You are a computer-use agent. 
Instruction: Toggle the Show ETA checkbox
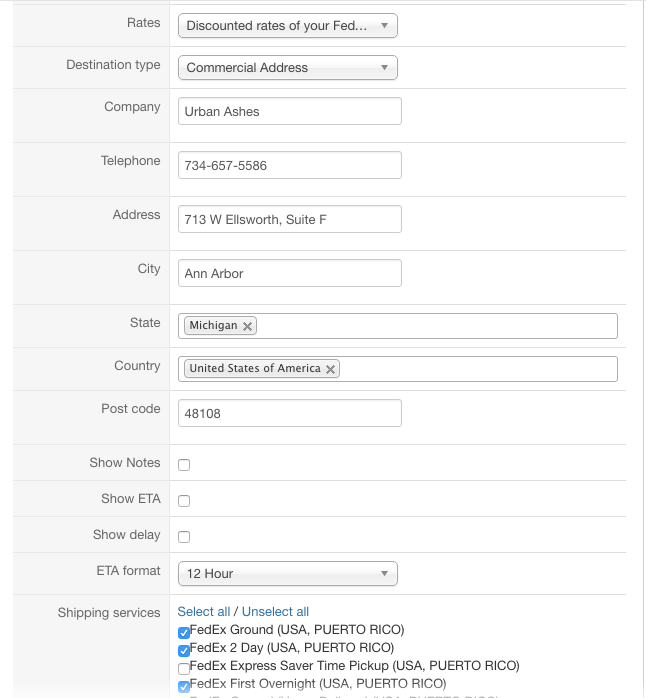click(x=184, y=501)
